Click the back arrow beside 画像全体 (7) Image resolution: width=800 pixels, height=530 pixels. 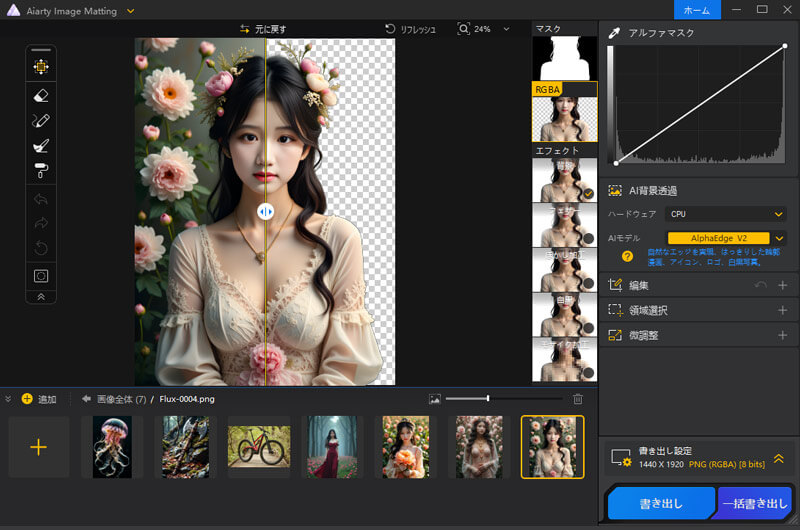[x=86, y=399]
